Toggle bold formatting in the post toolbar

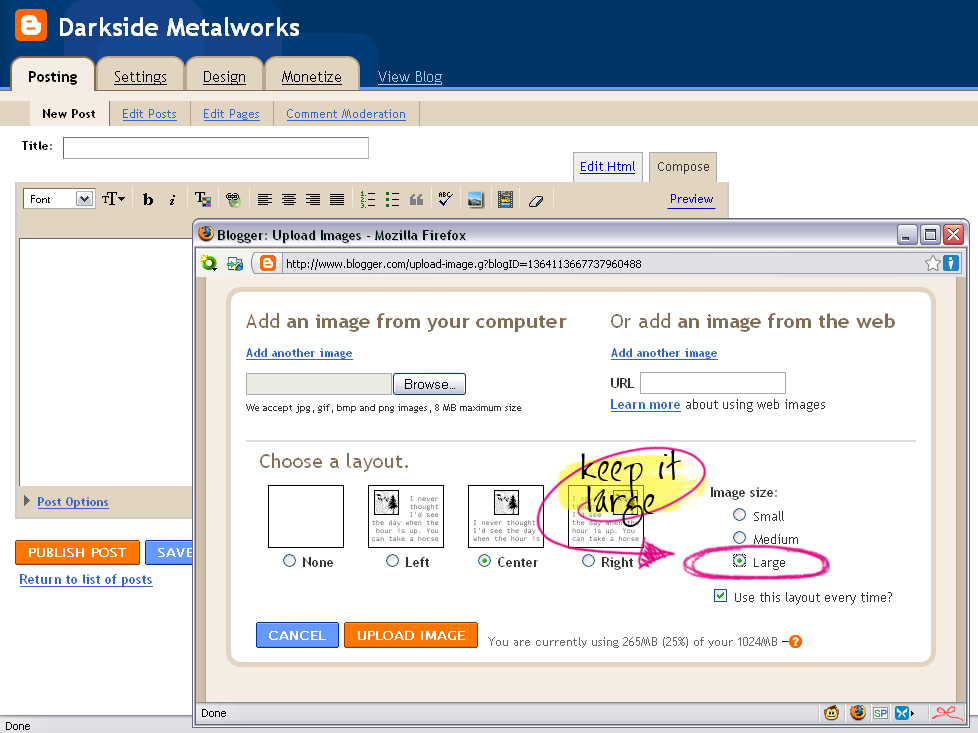[148, 200]
